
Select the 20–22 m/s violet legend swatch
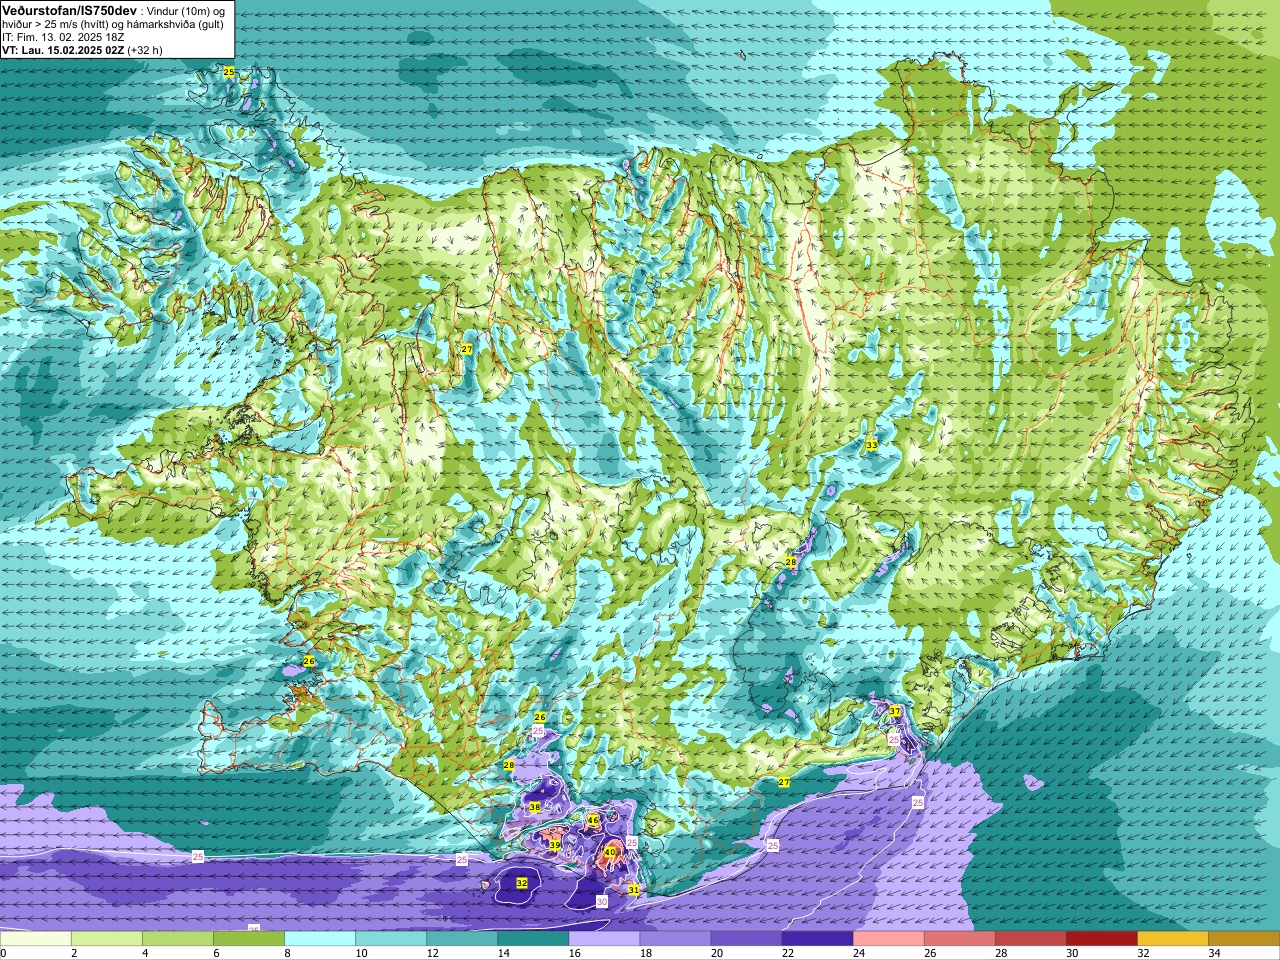(x=746, y=939)
